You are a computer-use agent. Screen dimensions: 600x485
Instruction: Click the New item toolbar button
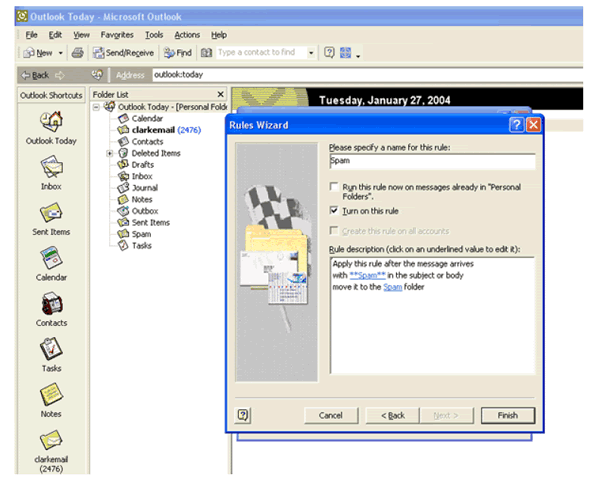38,53
